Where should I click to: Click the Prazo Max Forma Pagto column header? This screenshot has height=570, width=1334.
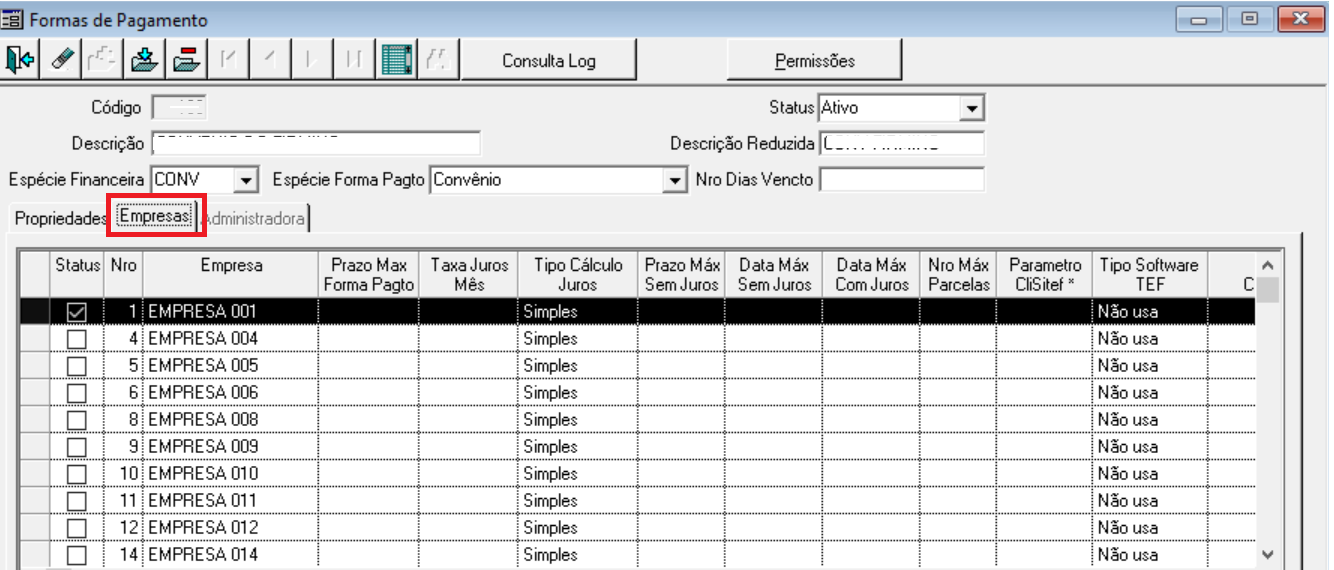click(369, 274)
